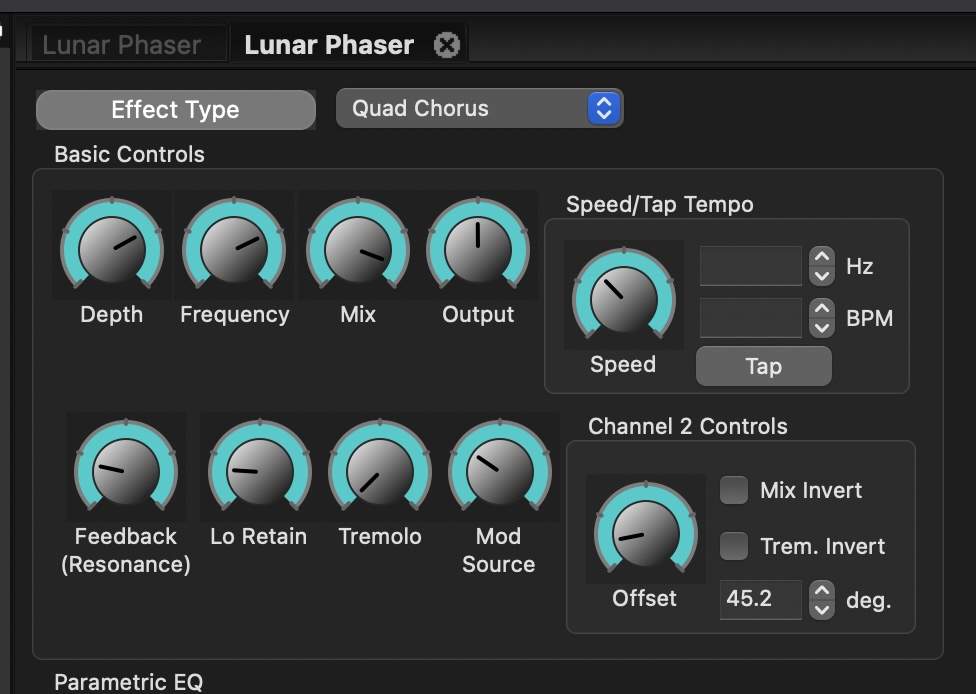976x694 pixels.
Task: Close the active Lunar Phaser tab
Action: click(x=447, y=45)
